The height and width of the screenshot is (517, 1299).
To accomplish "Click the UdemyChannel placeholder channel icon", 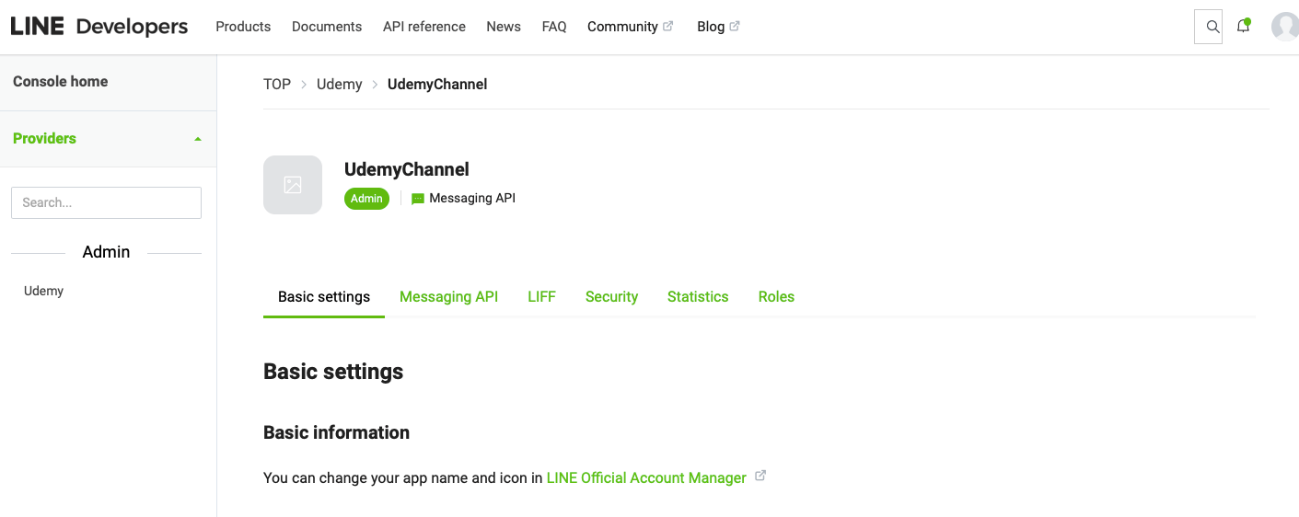I will click(292, 184).
